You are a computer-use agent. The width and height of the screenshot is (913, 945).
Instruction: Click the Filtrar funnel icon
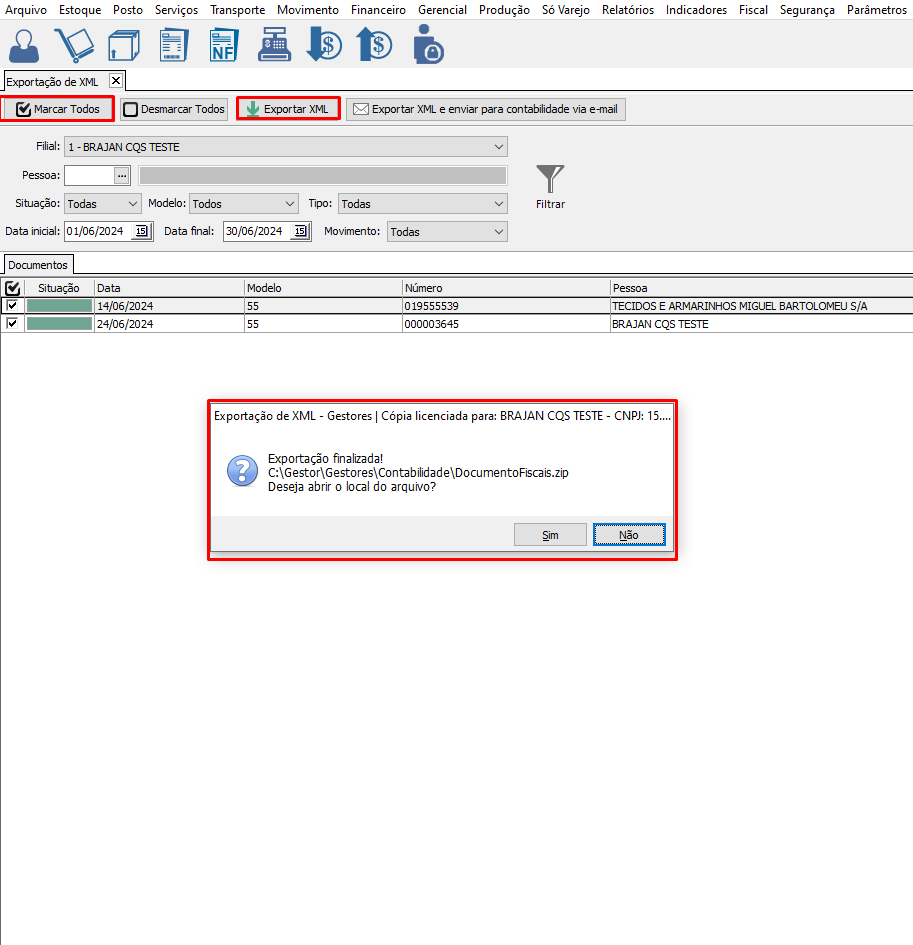click(x=550, y=180)
